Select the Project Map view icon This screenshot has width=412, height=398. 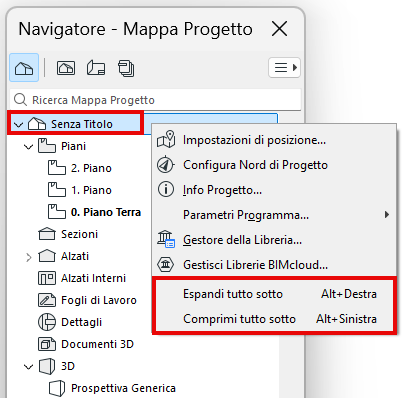pos(24,68)
